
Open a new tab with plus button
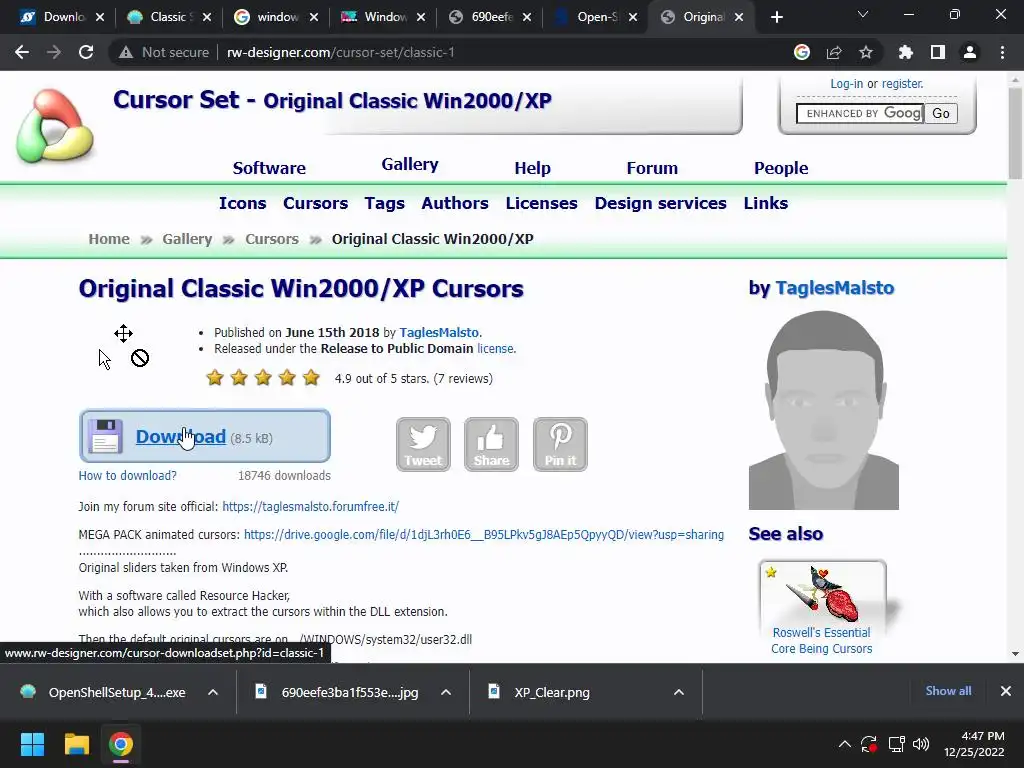[x=776, y=17]
